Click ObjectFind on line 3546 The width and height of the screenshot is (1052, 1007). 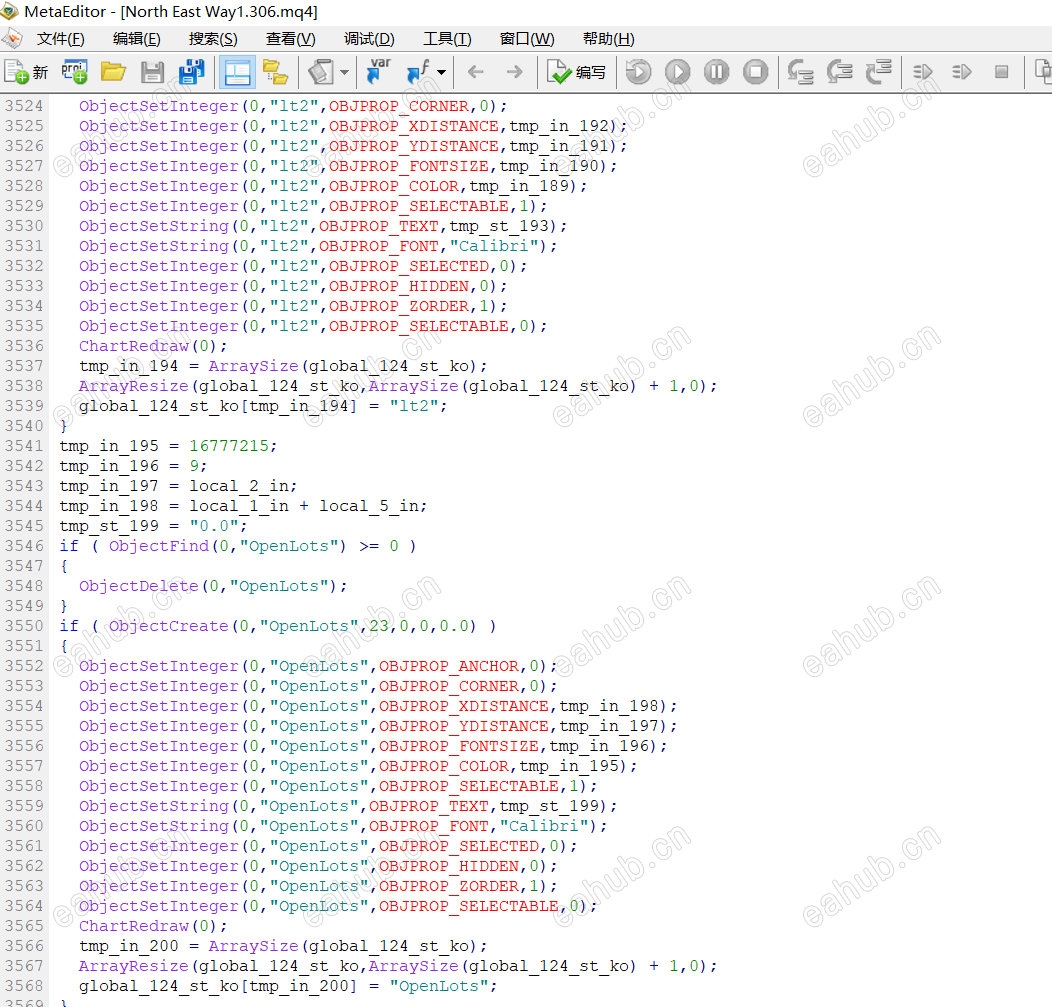click(x=159, y=546)
